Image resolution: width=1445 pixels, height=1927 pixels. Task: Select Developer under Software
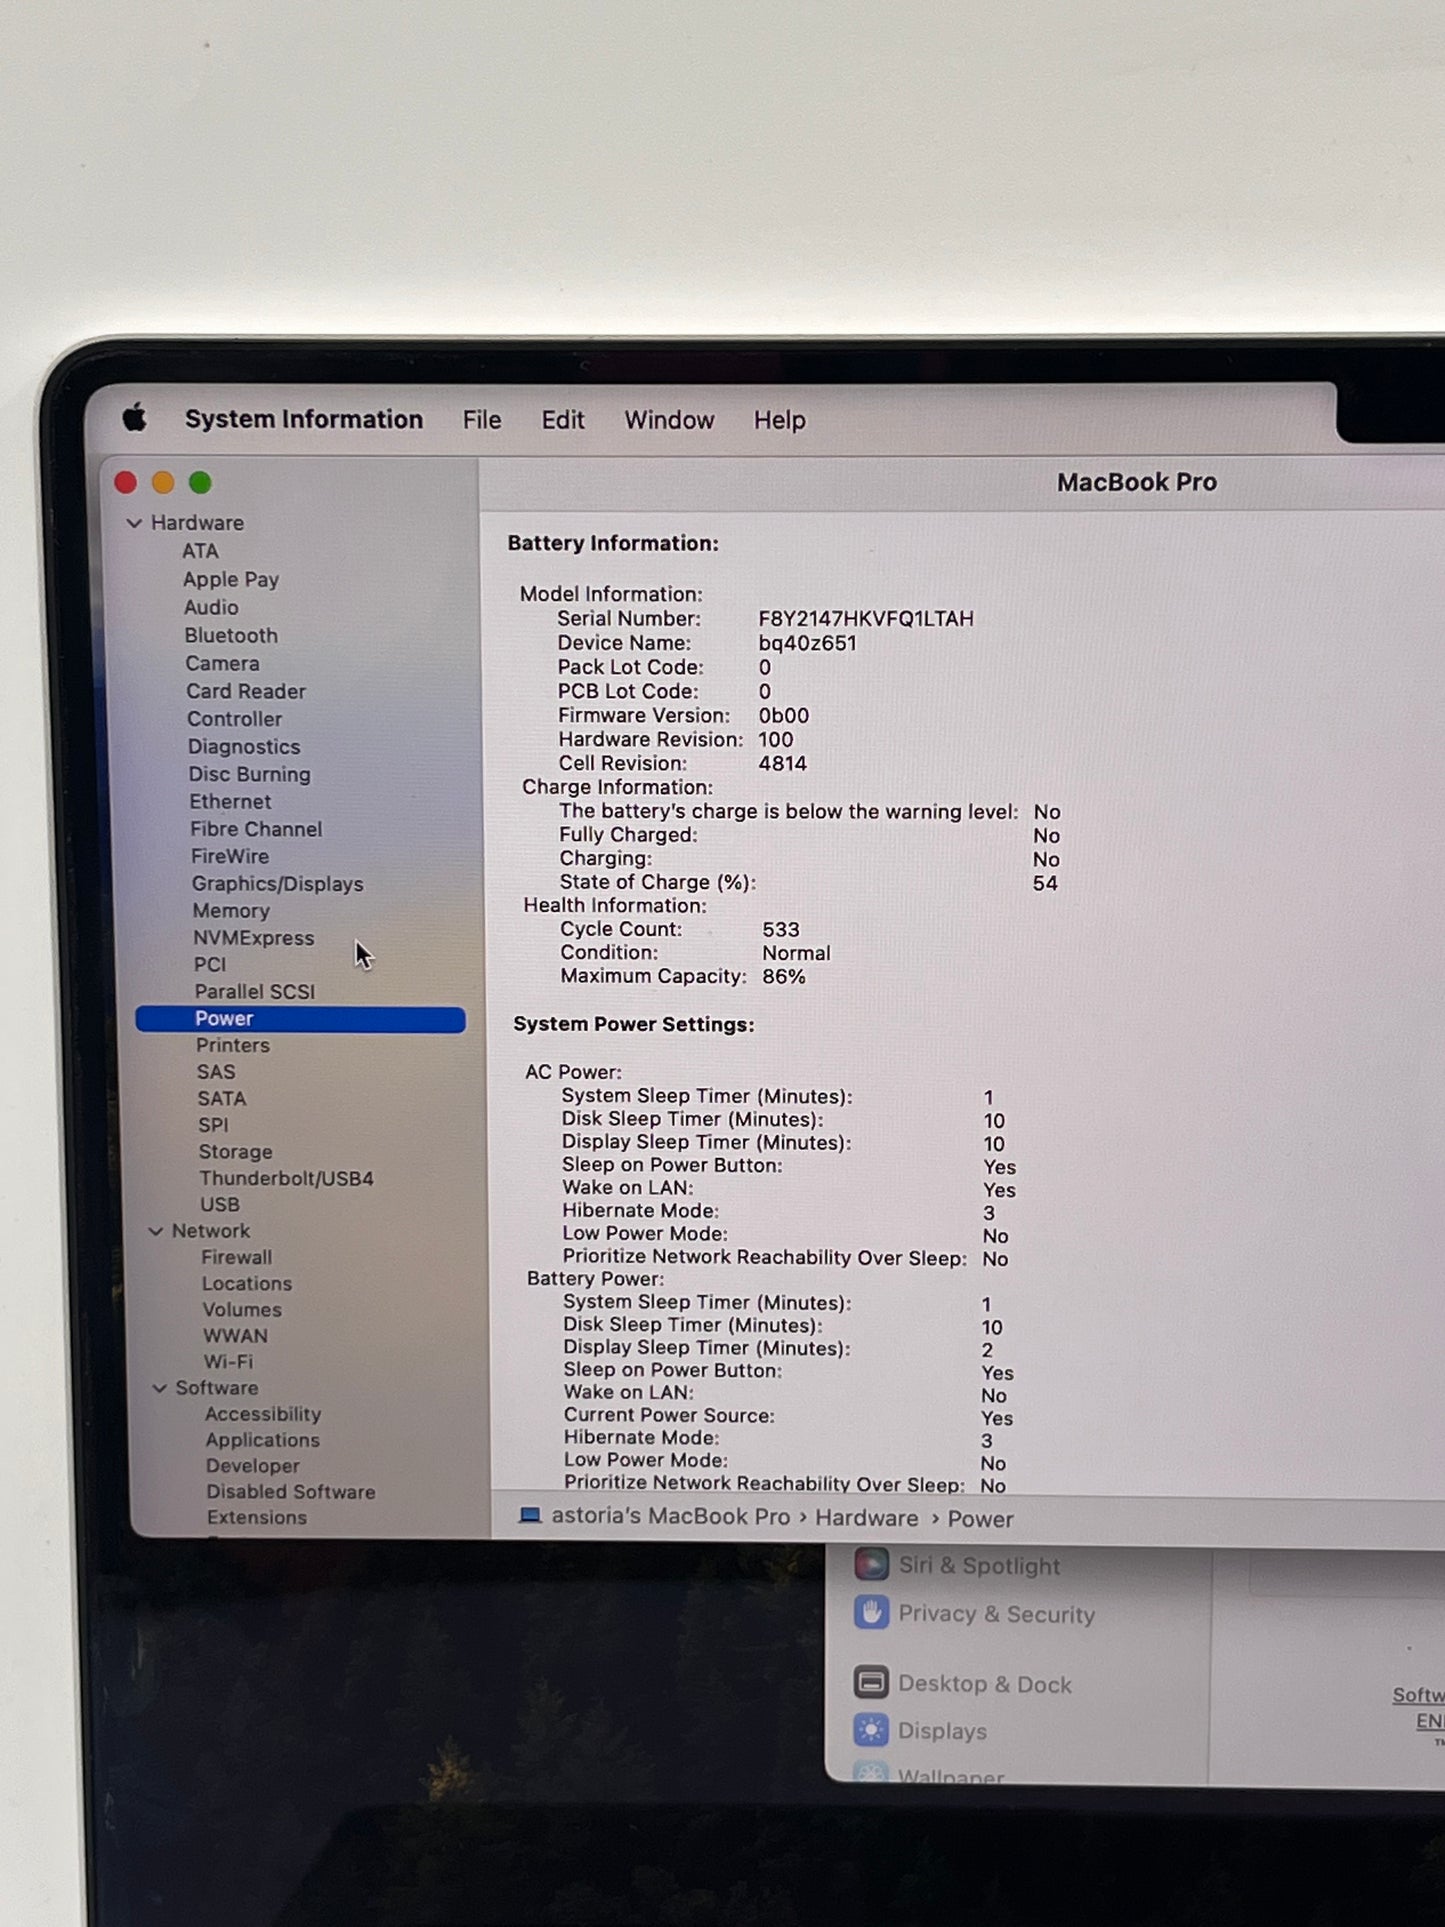pyautogui.click(x=253, y=1466)
